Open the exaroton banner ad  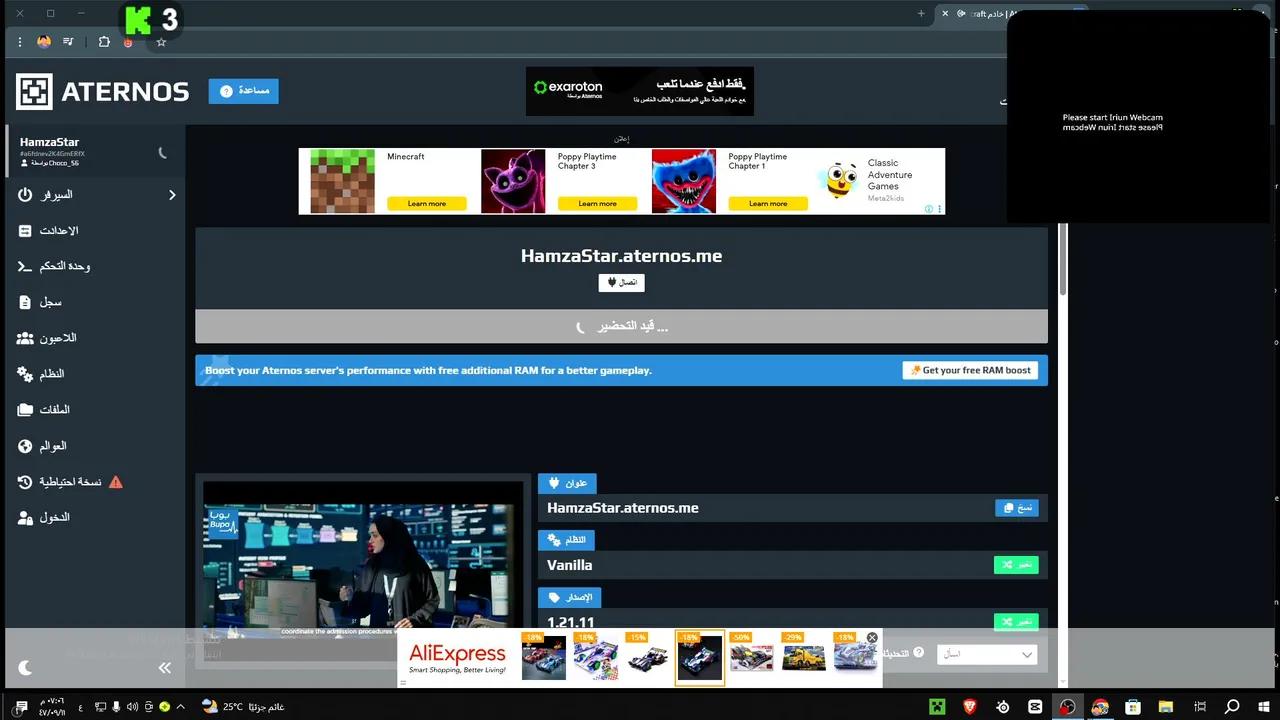(x=640, y=91)
